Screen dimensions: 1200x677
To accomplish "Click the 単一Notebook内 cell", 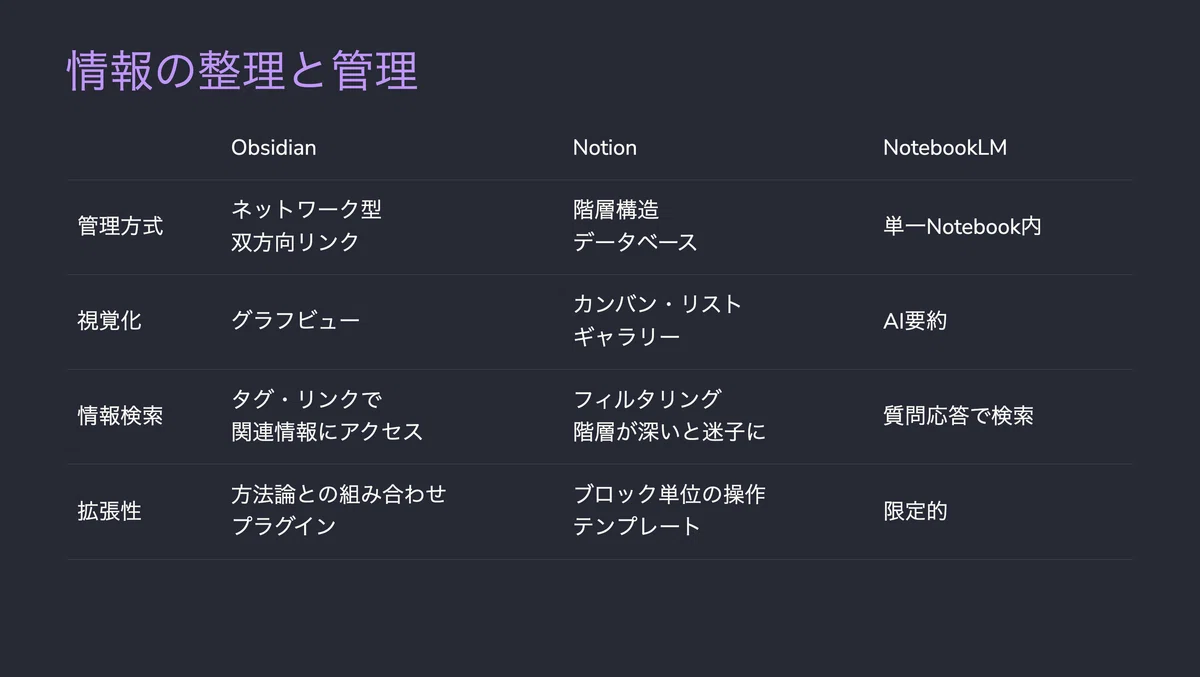I will coord(962,226).
